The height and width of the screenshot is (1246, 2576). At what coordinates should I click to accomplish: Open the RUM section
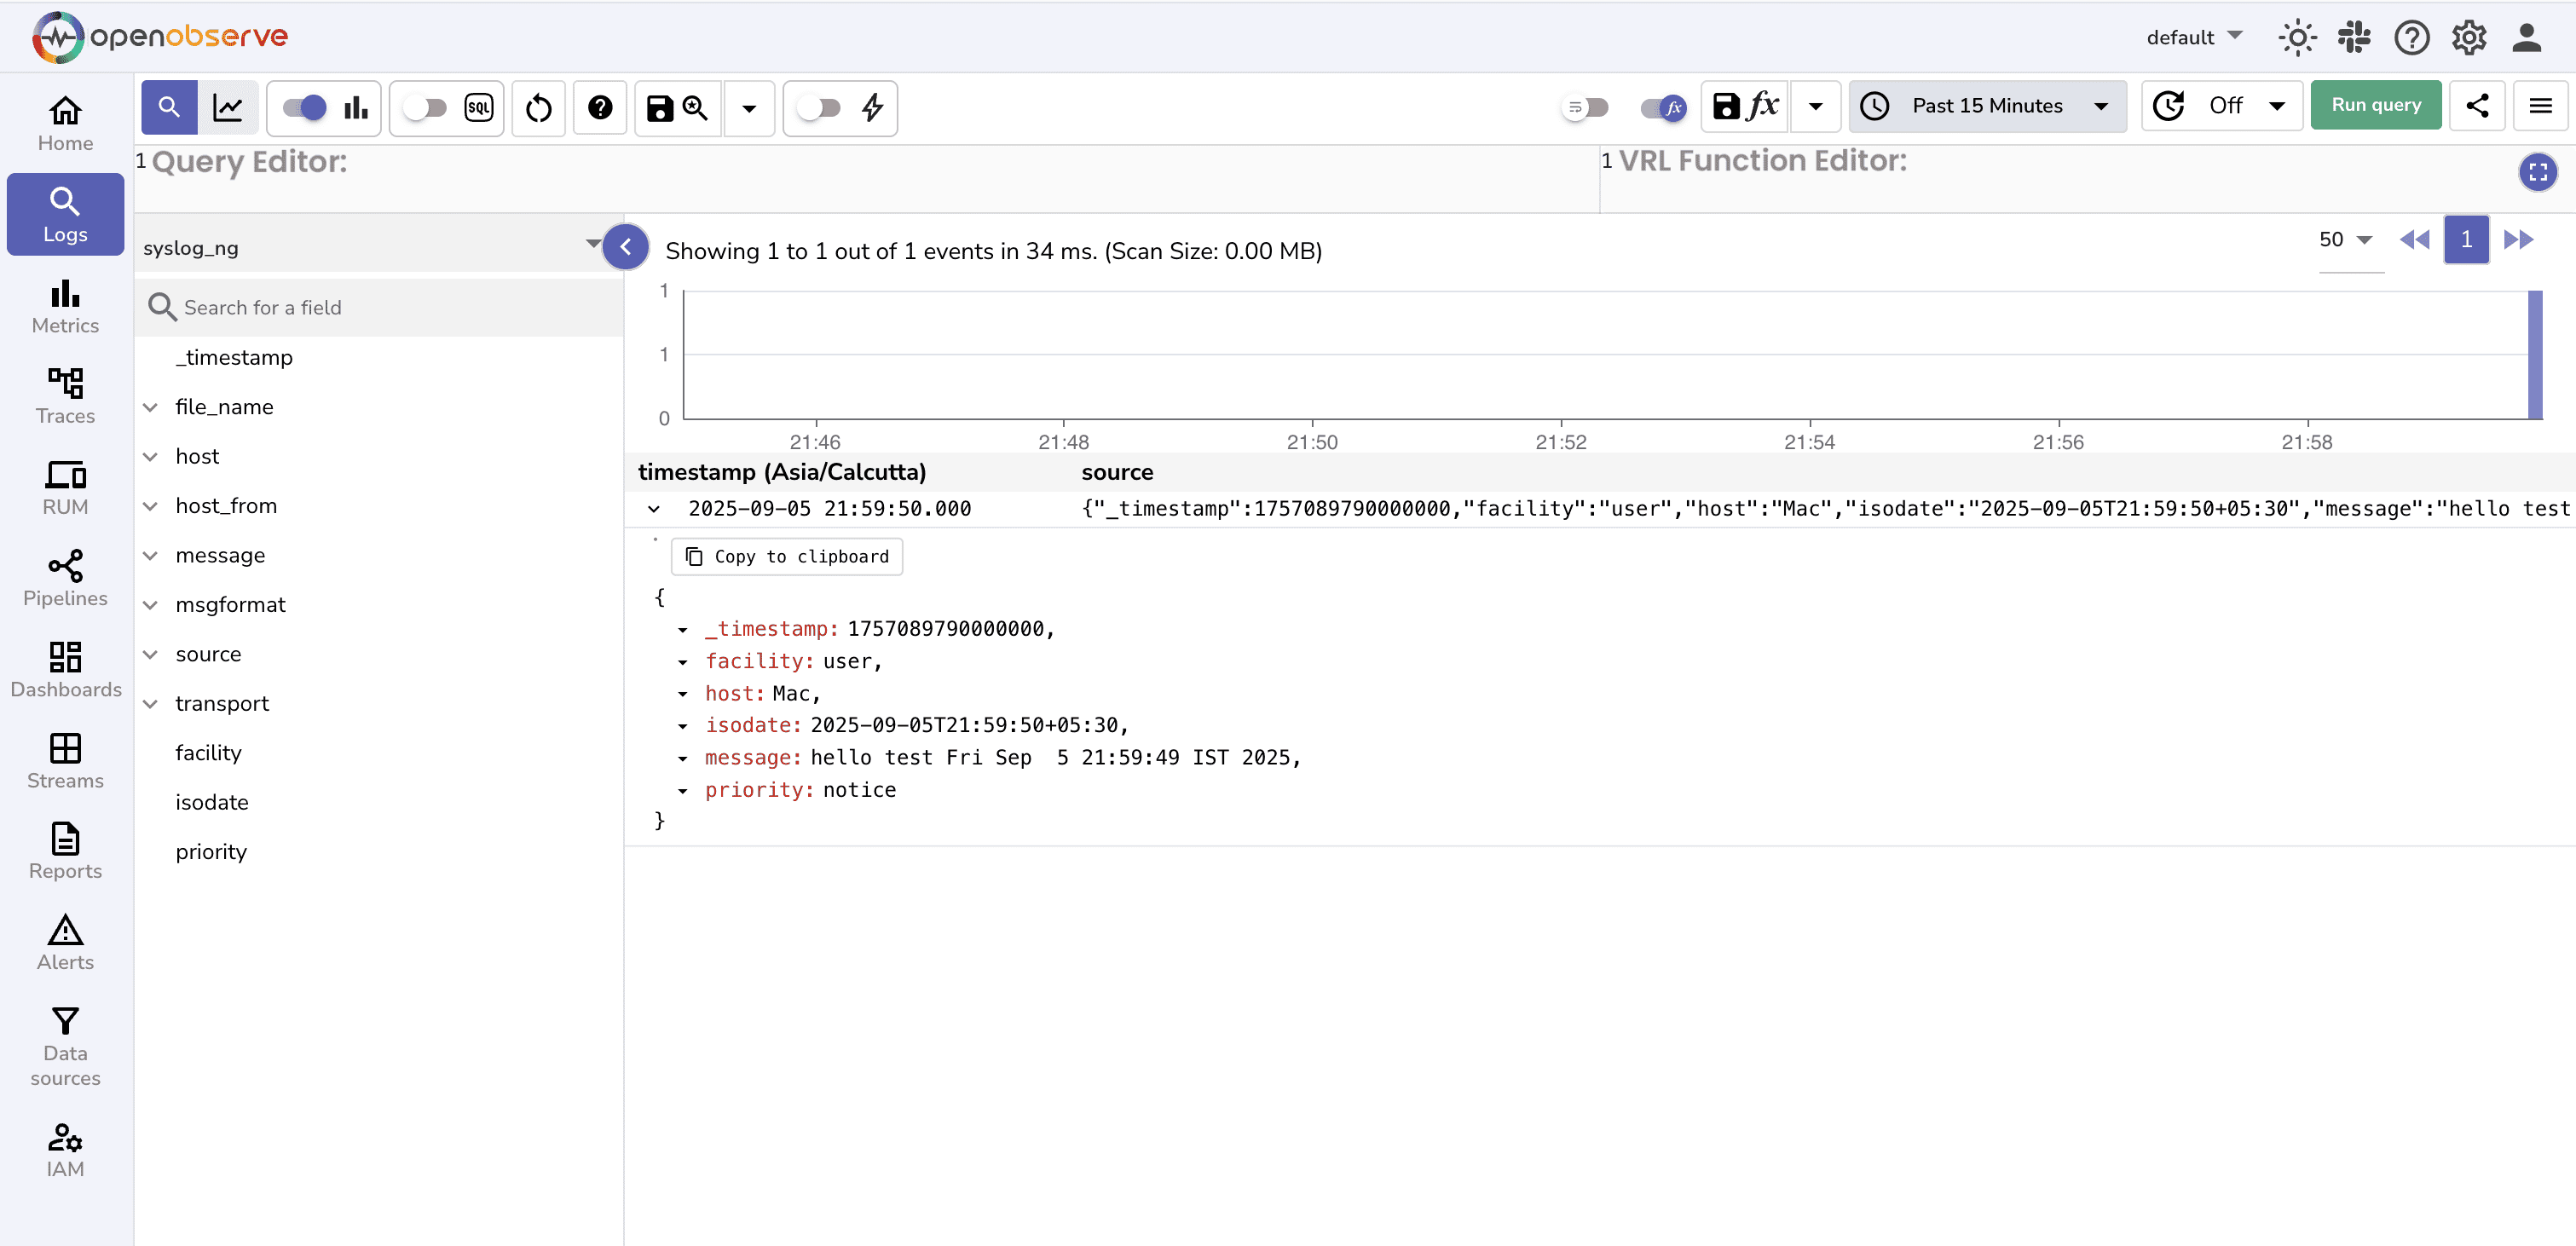pos(65,488)
